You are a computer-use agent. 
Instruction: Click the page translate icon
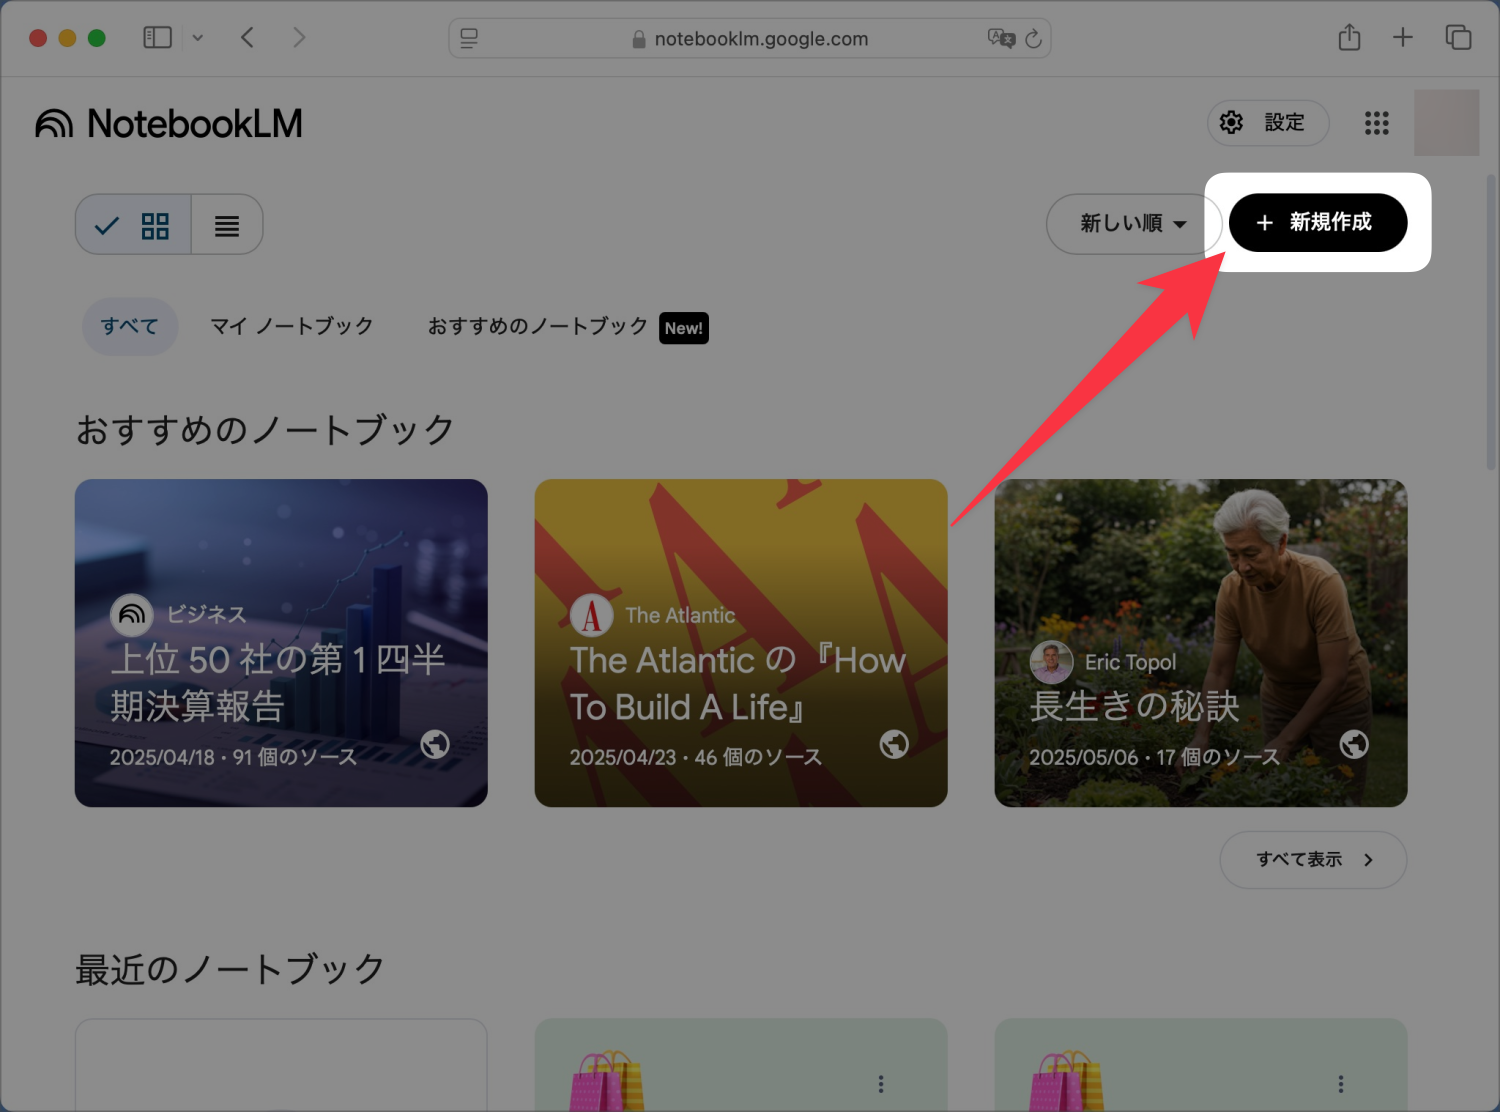1000,38
